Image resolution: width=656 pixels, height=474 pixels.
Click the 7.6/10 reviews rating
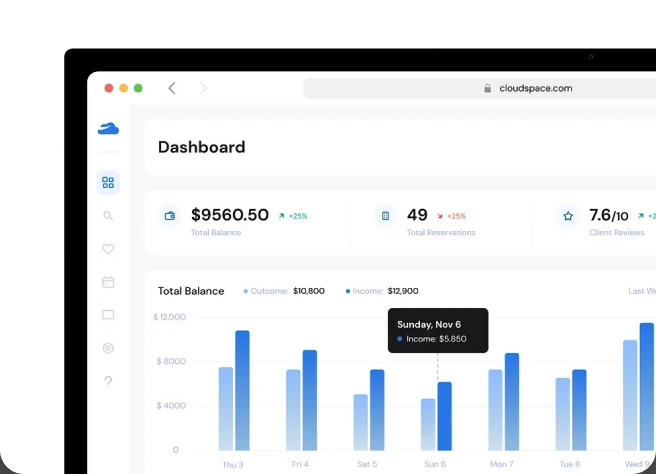click(609, 215)
